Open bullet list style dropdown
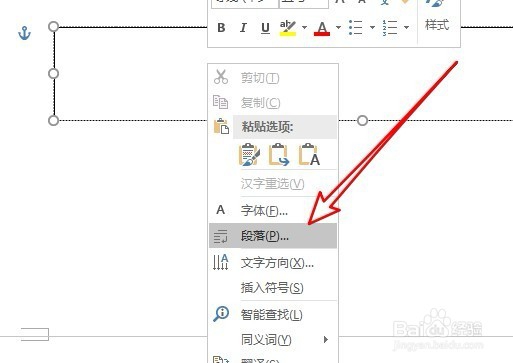 [x=372, y=27]
